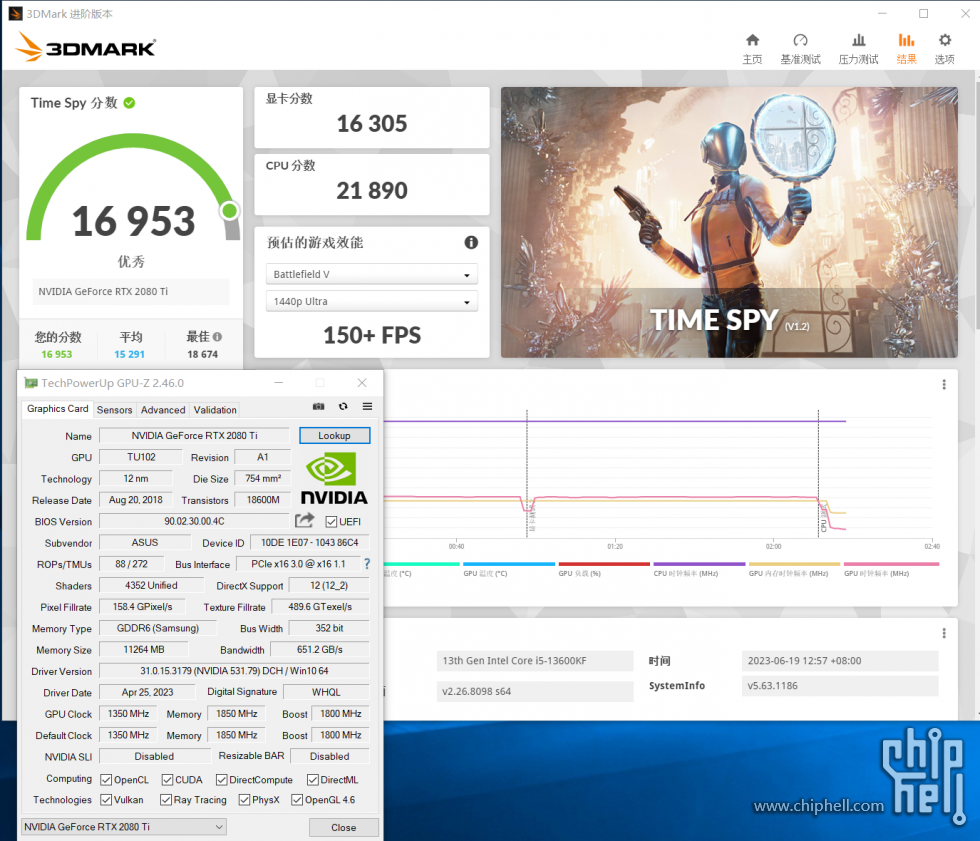Click the GPU 内存时钟频率 (MHz) legend item

click(794, 569)
